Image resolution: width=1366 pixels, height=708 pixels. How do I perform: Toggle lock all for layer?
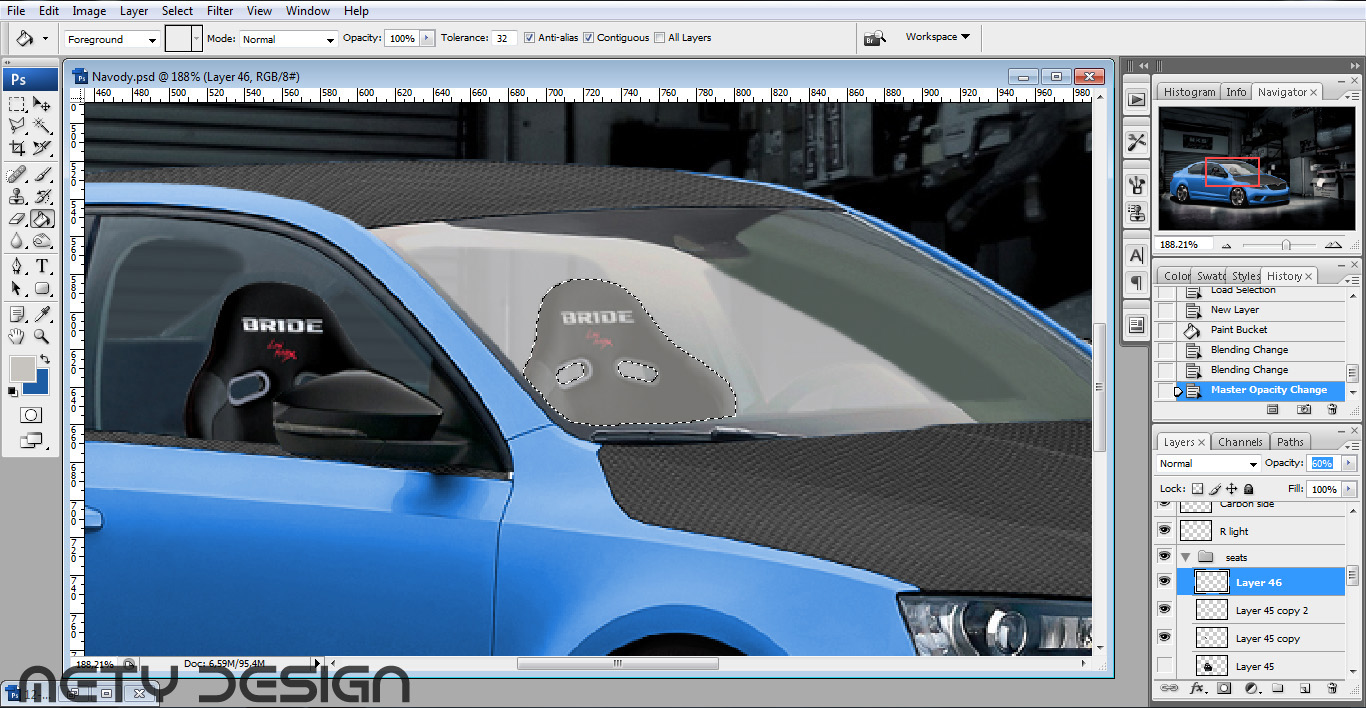1248,489
